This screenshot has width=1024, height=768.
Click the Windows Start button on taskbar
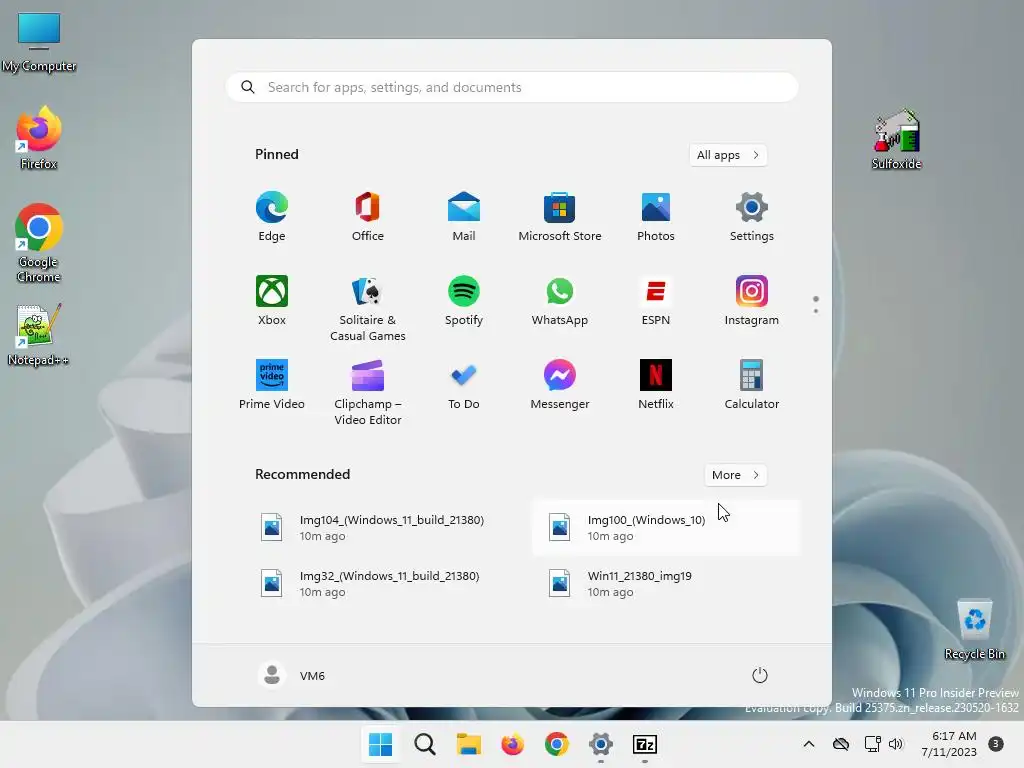tap(381, 744)
